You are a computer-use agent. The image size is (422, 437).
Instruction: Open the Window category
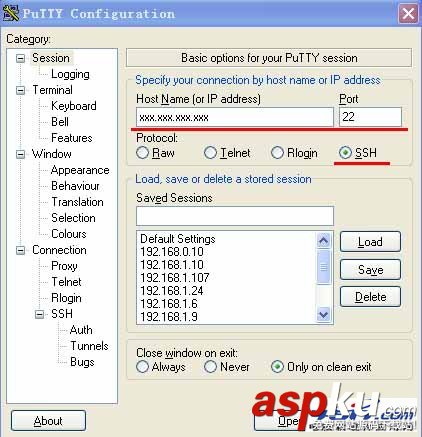tap(52, 154)
